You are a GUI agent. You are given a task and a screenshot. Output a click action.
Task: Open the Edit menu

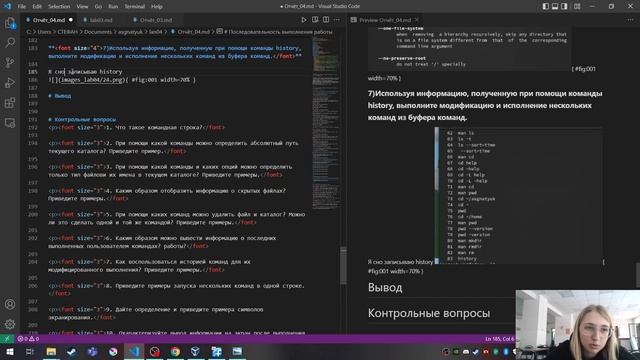tap(37, 7)
